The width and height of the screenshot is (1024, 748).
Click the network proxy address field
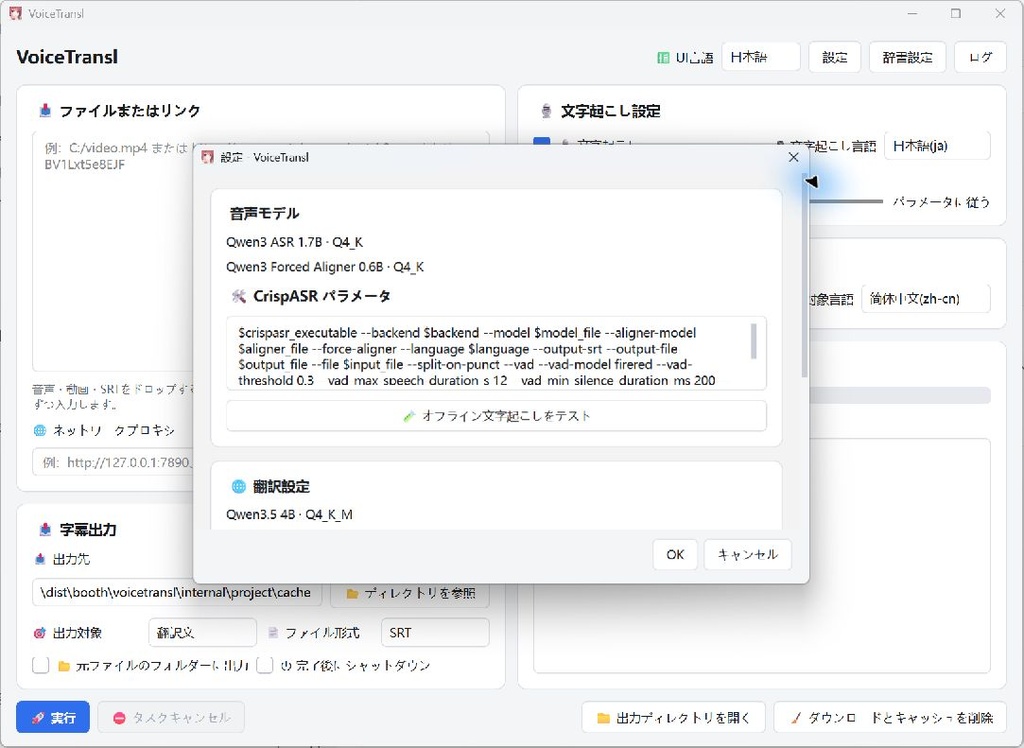pos(113,463)
